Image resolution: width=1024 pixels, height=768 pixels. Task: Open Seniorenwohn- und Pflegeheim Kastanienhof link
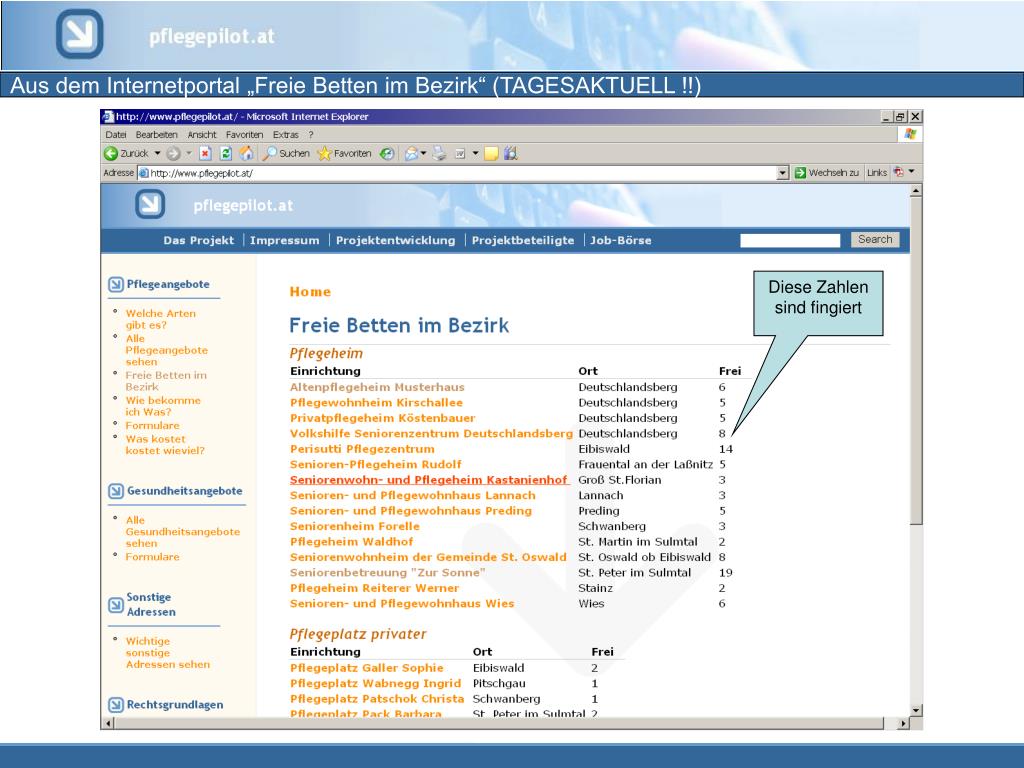point(428,480)
